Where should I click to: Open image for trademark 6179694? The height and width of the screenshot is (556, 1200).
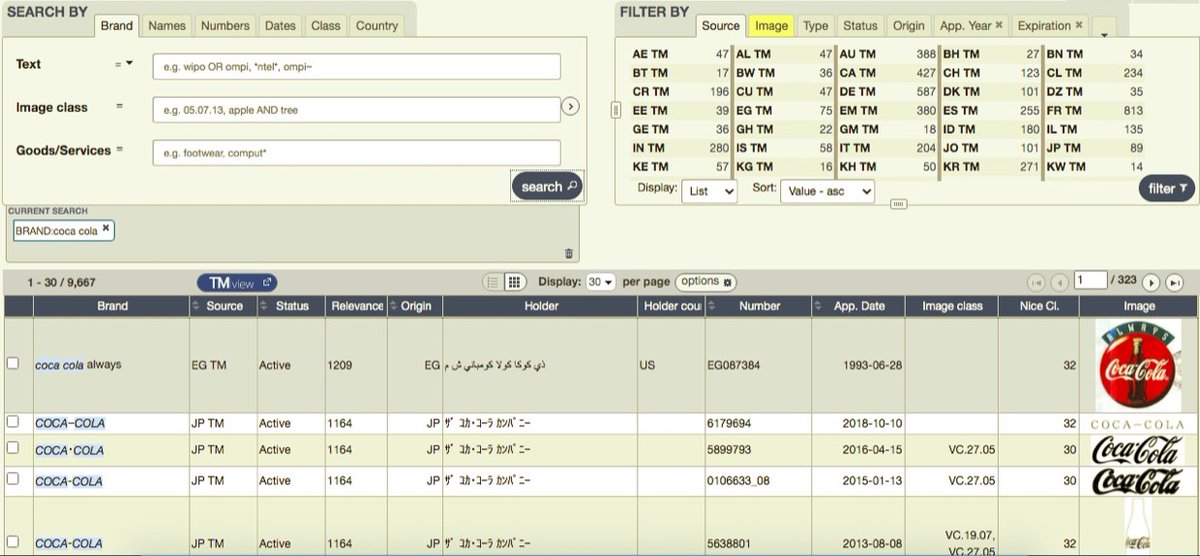click(1138, 424)
